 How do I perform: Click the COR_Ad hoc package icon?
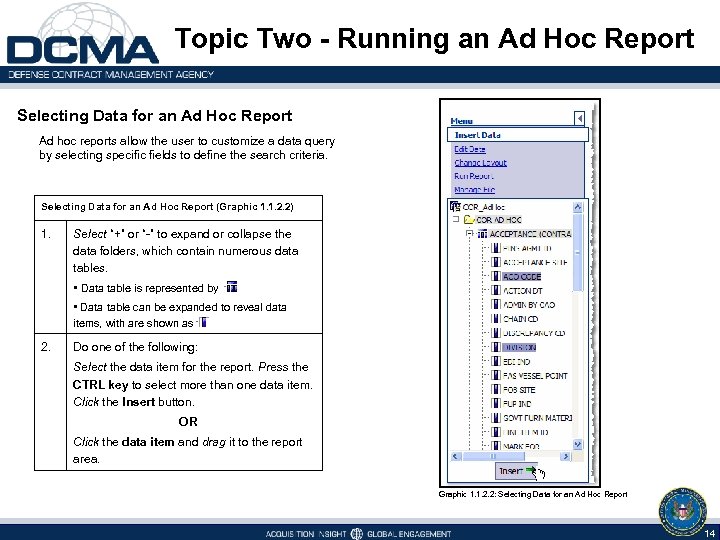[x=455, y=207]
